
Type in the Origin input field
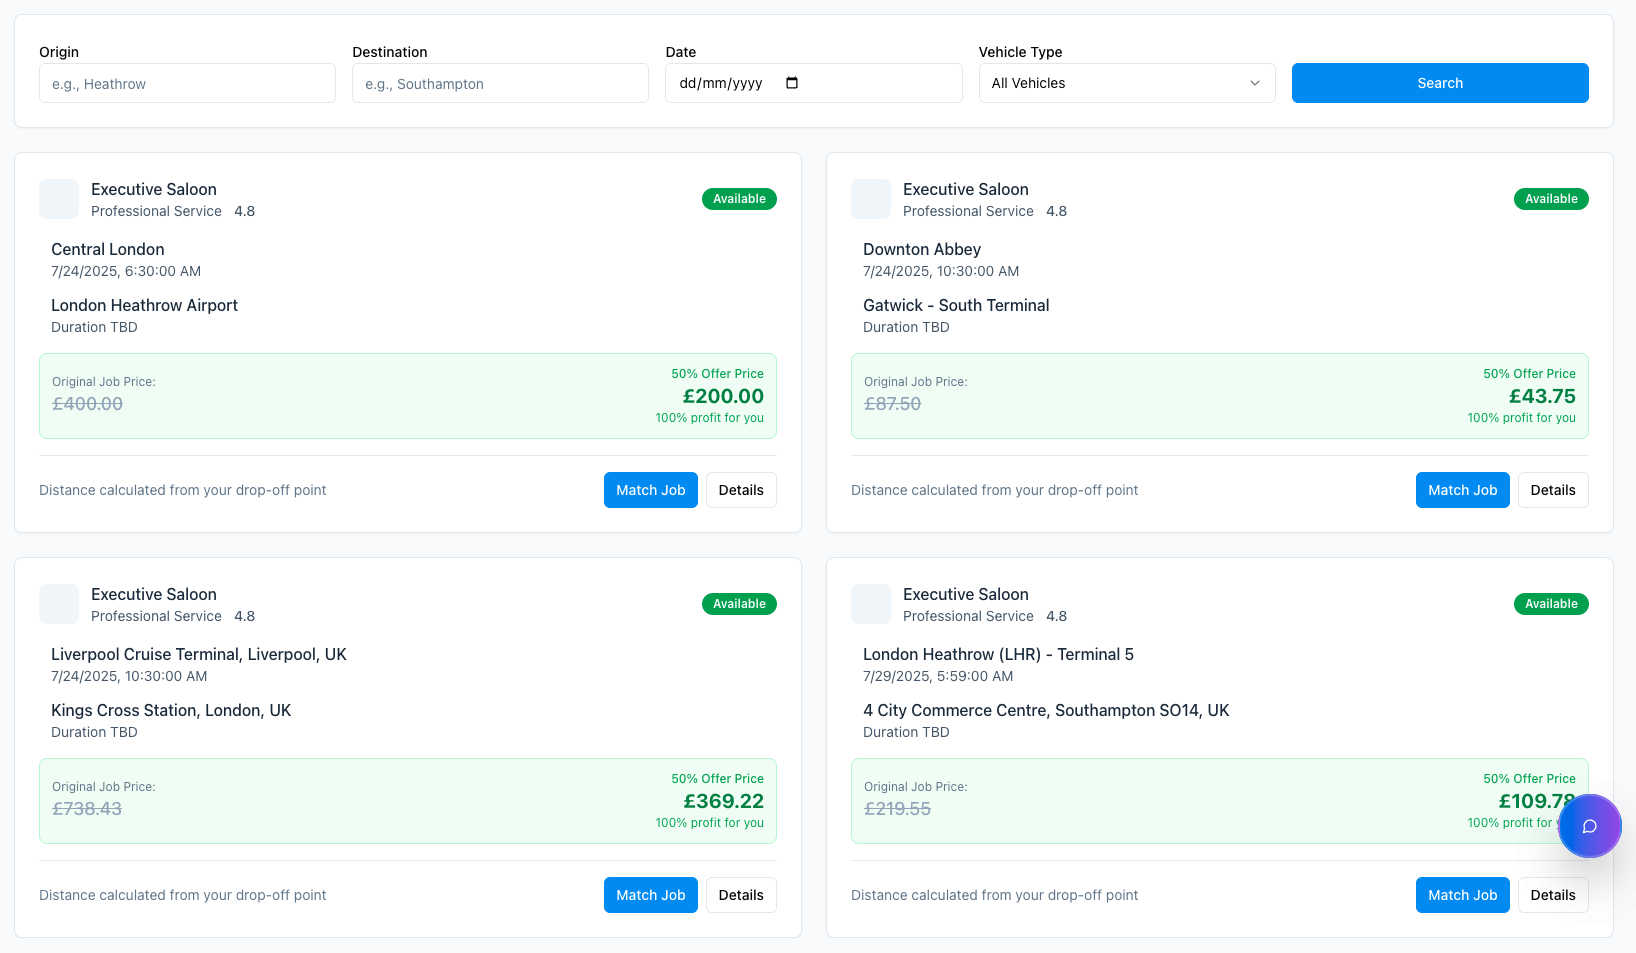[187, 83]
